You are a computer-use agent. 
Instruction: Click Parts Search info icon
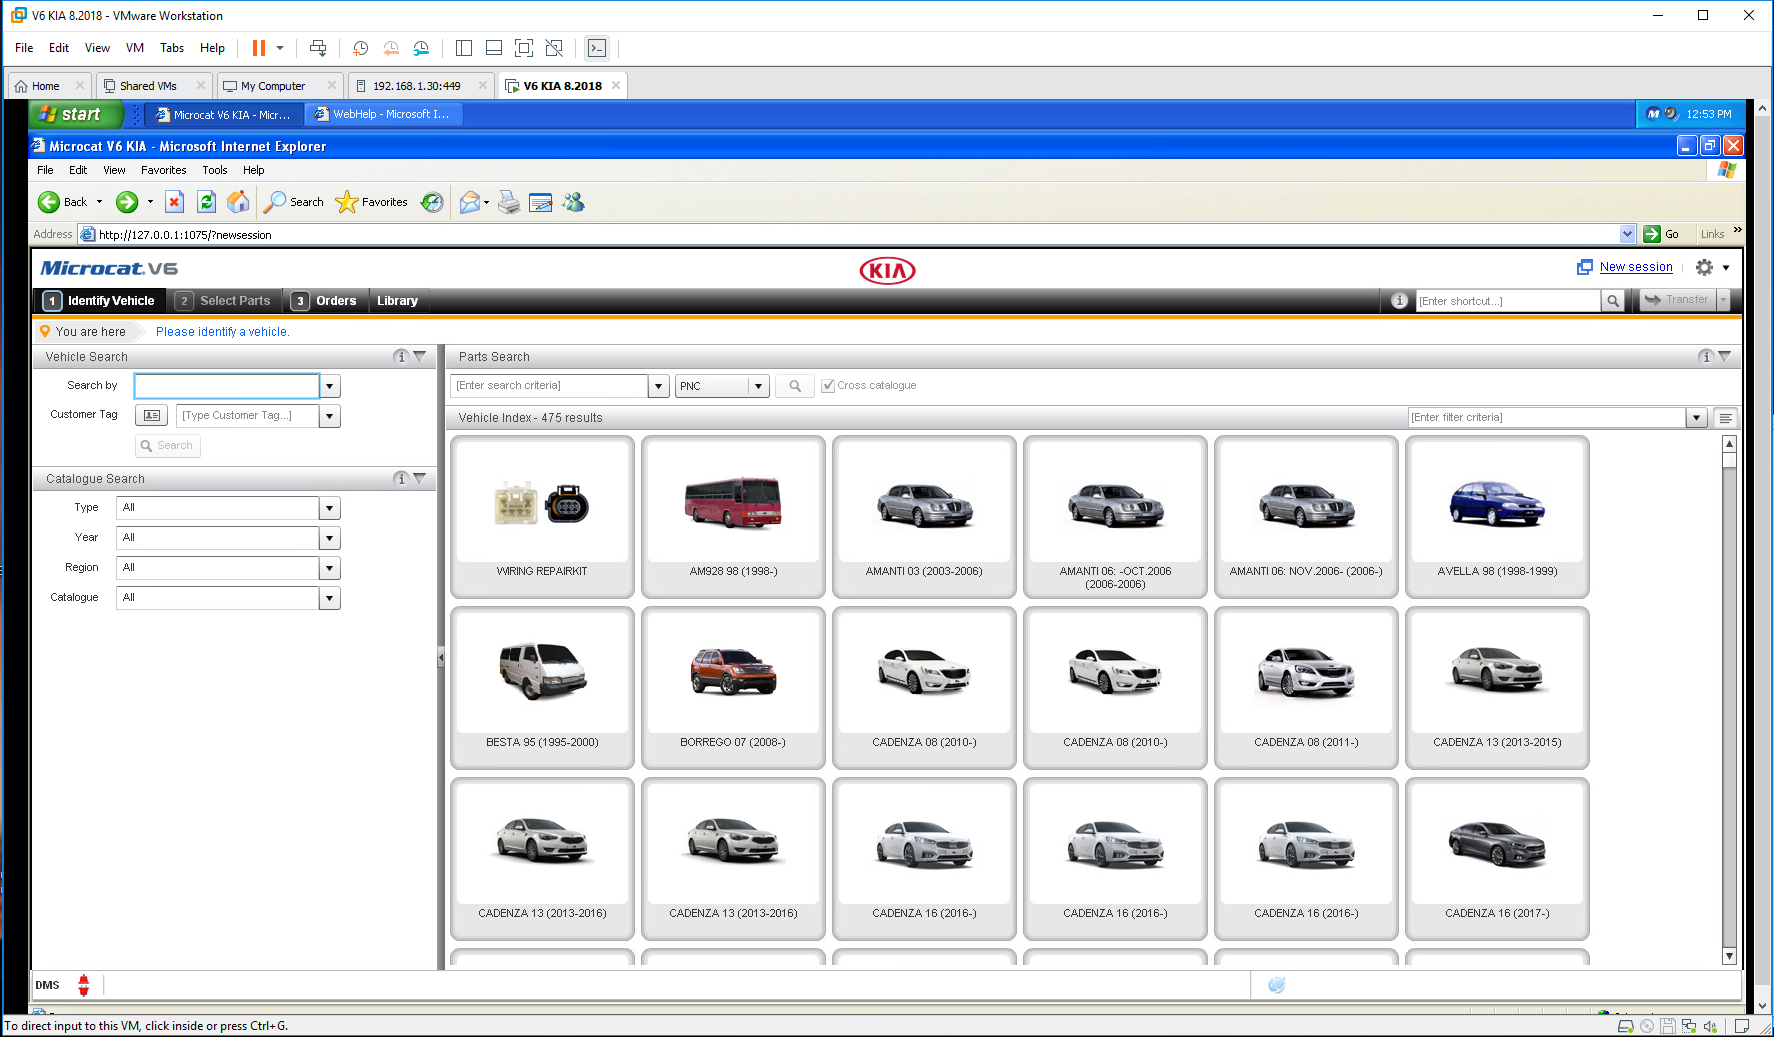tap(1706, 357)
